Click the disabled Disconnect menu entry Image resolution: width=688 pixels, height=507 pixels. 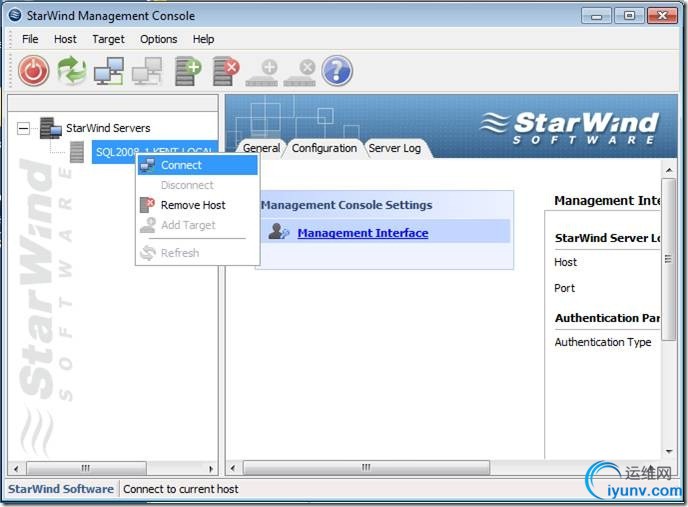197,185
